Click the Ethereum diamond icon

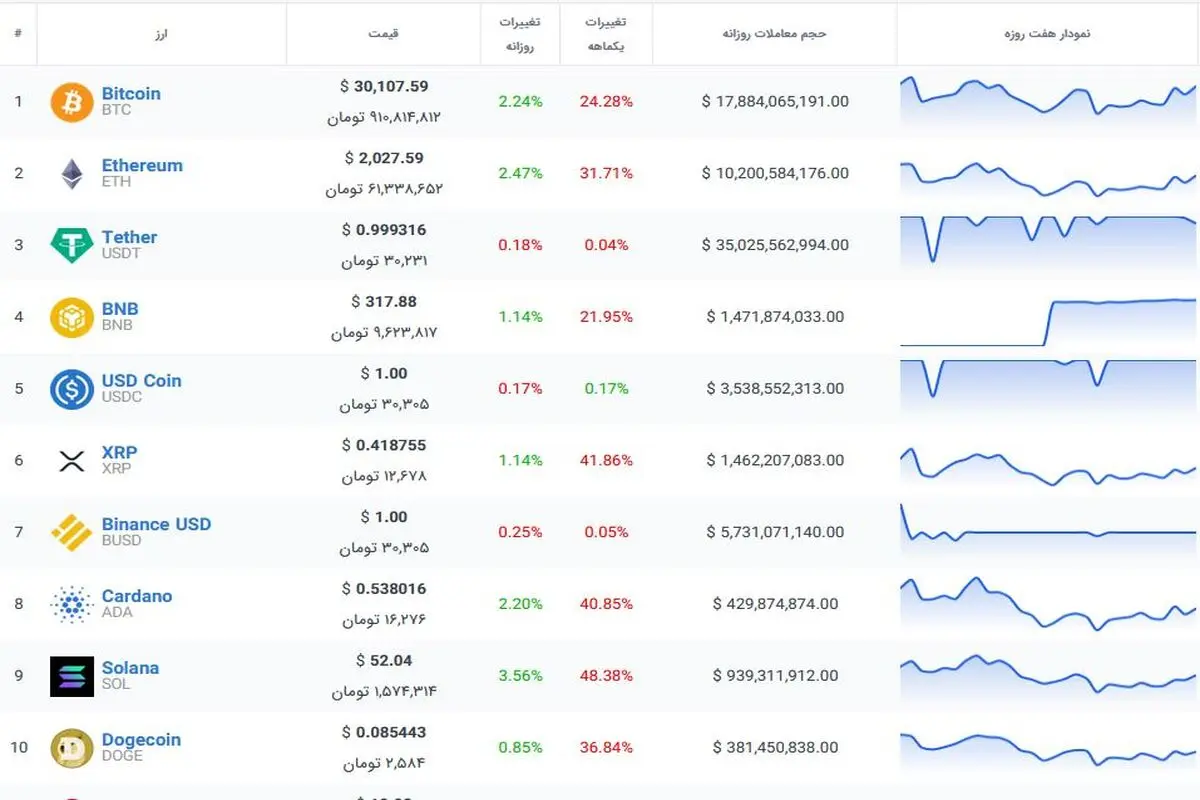(72, 174)
